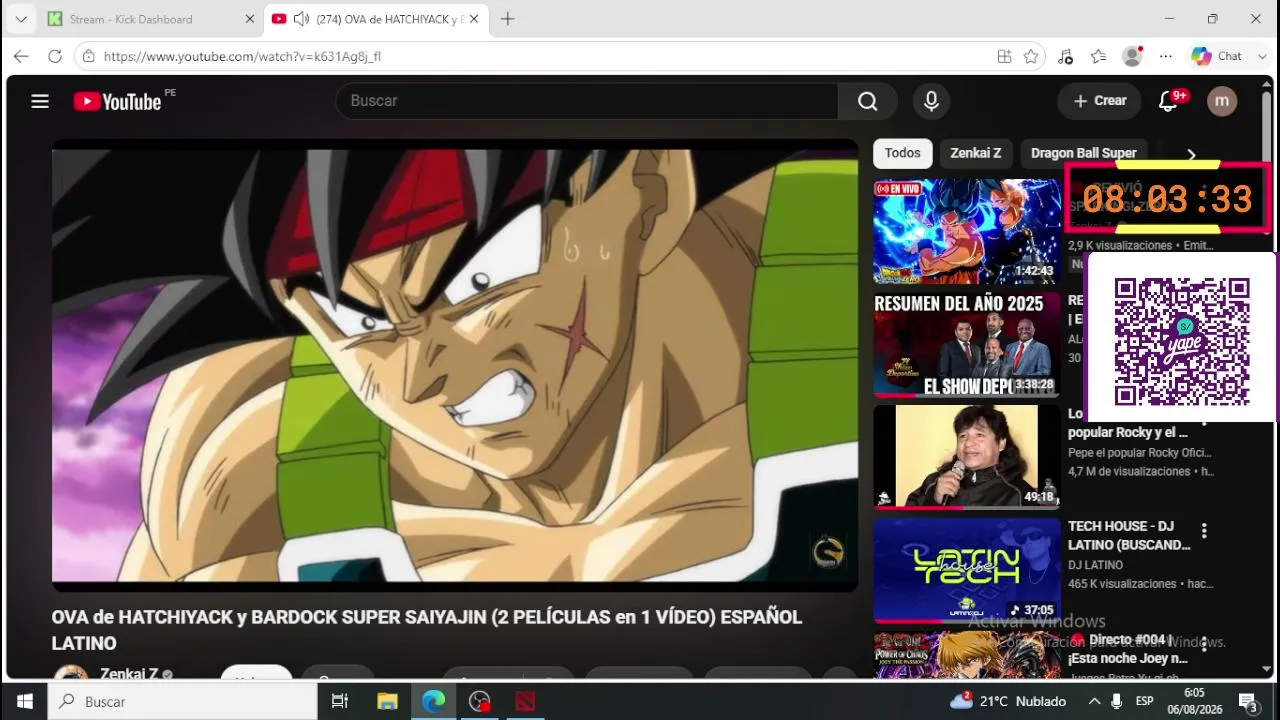
Task: Filter recommendations by Dragon Ball Super chip
Action: 1084,153
